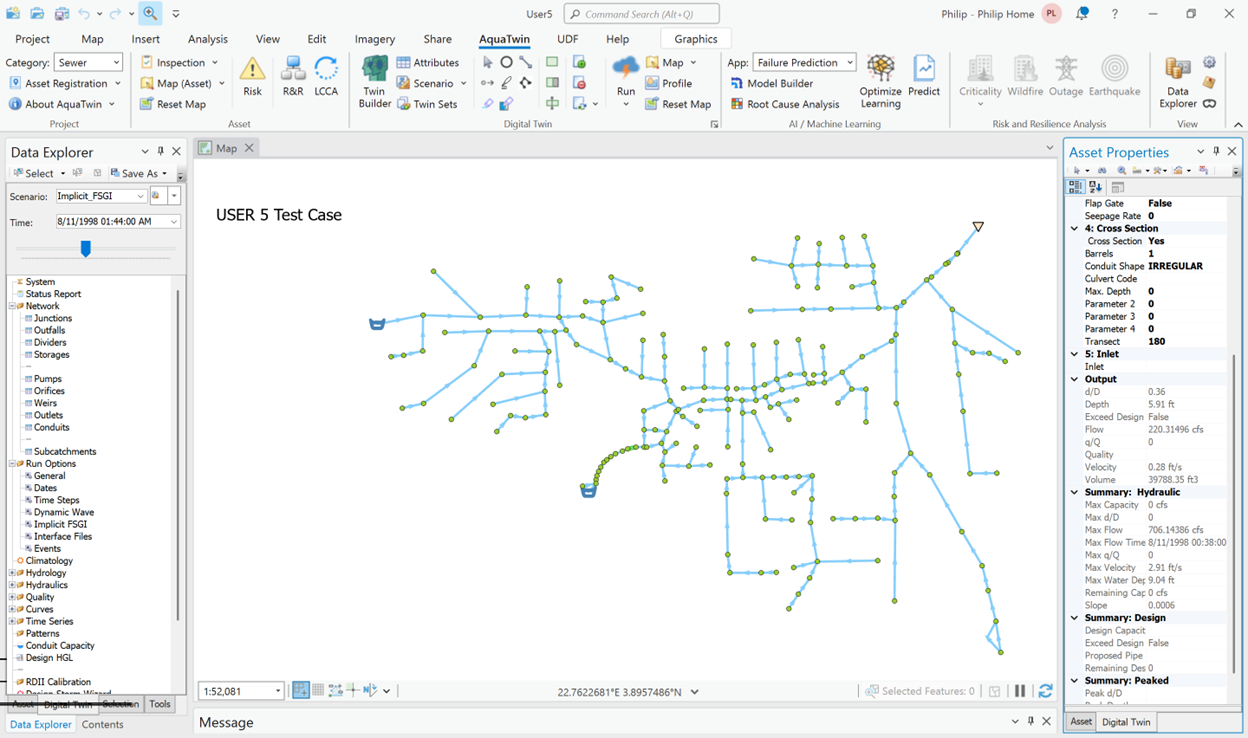Screen dimensions: 1248x738
Task: Collapse the Summary: Hydraulic section
Action: pyautogui.click(x=1075, y=492)
